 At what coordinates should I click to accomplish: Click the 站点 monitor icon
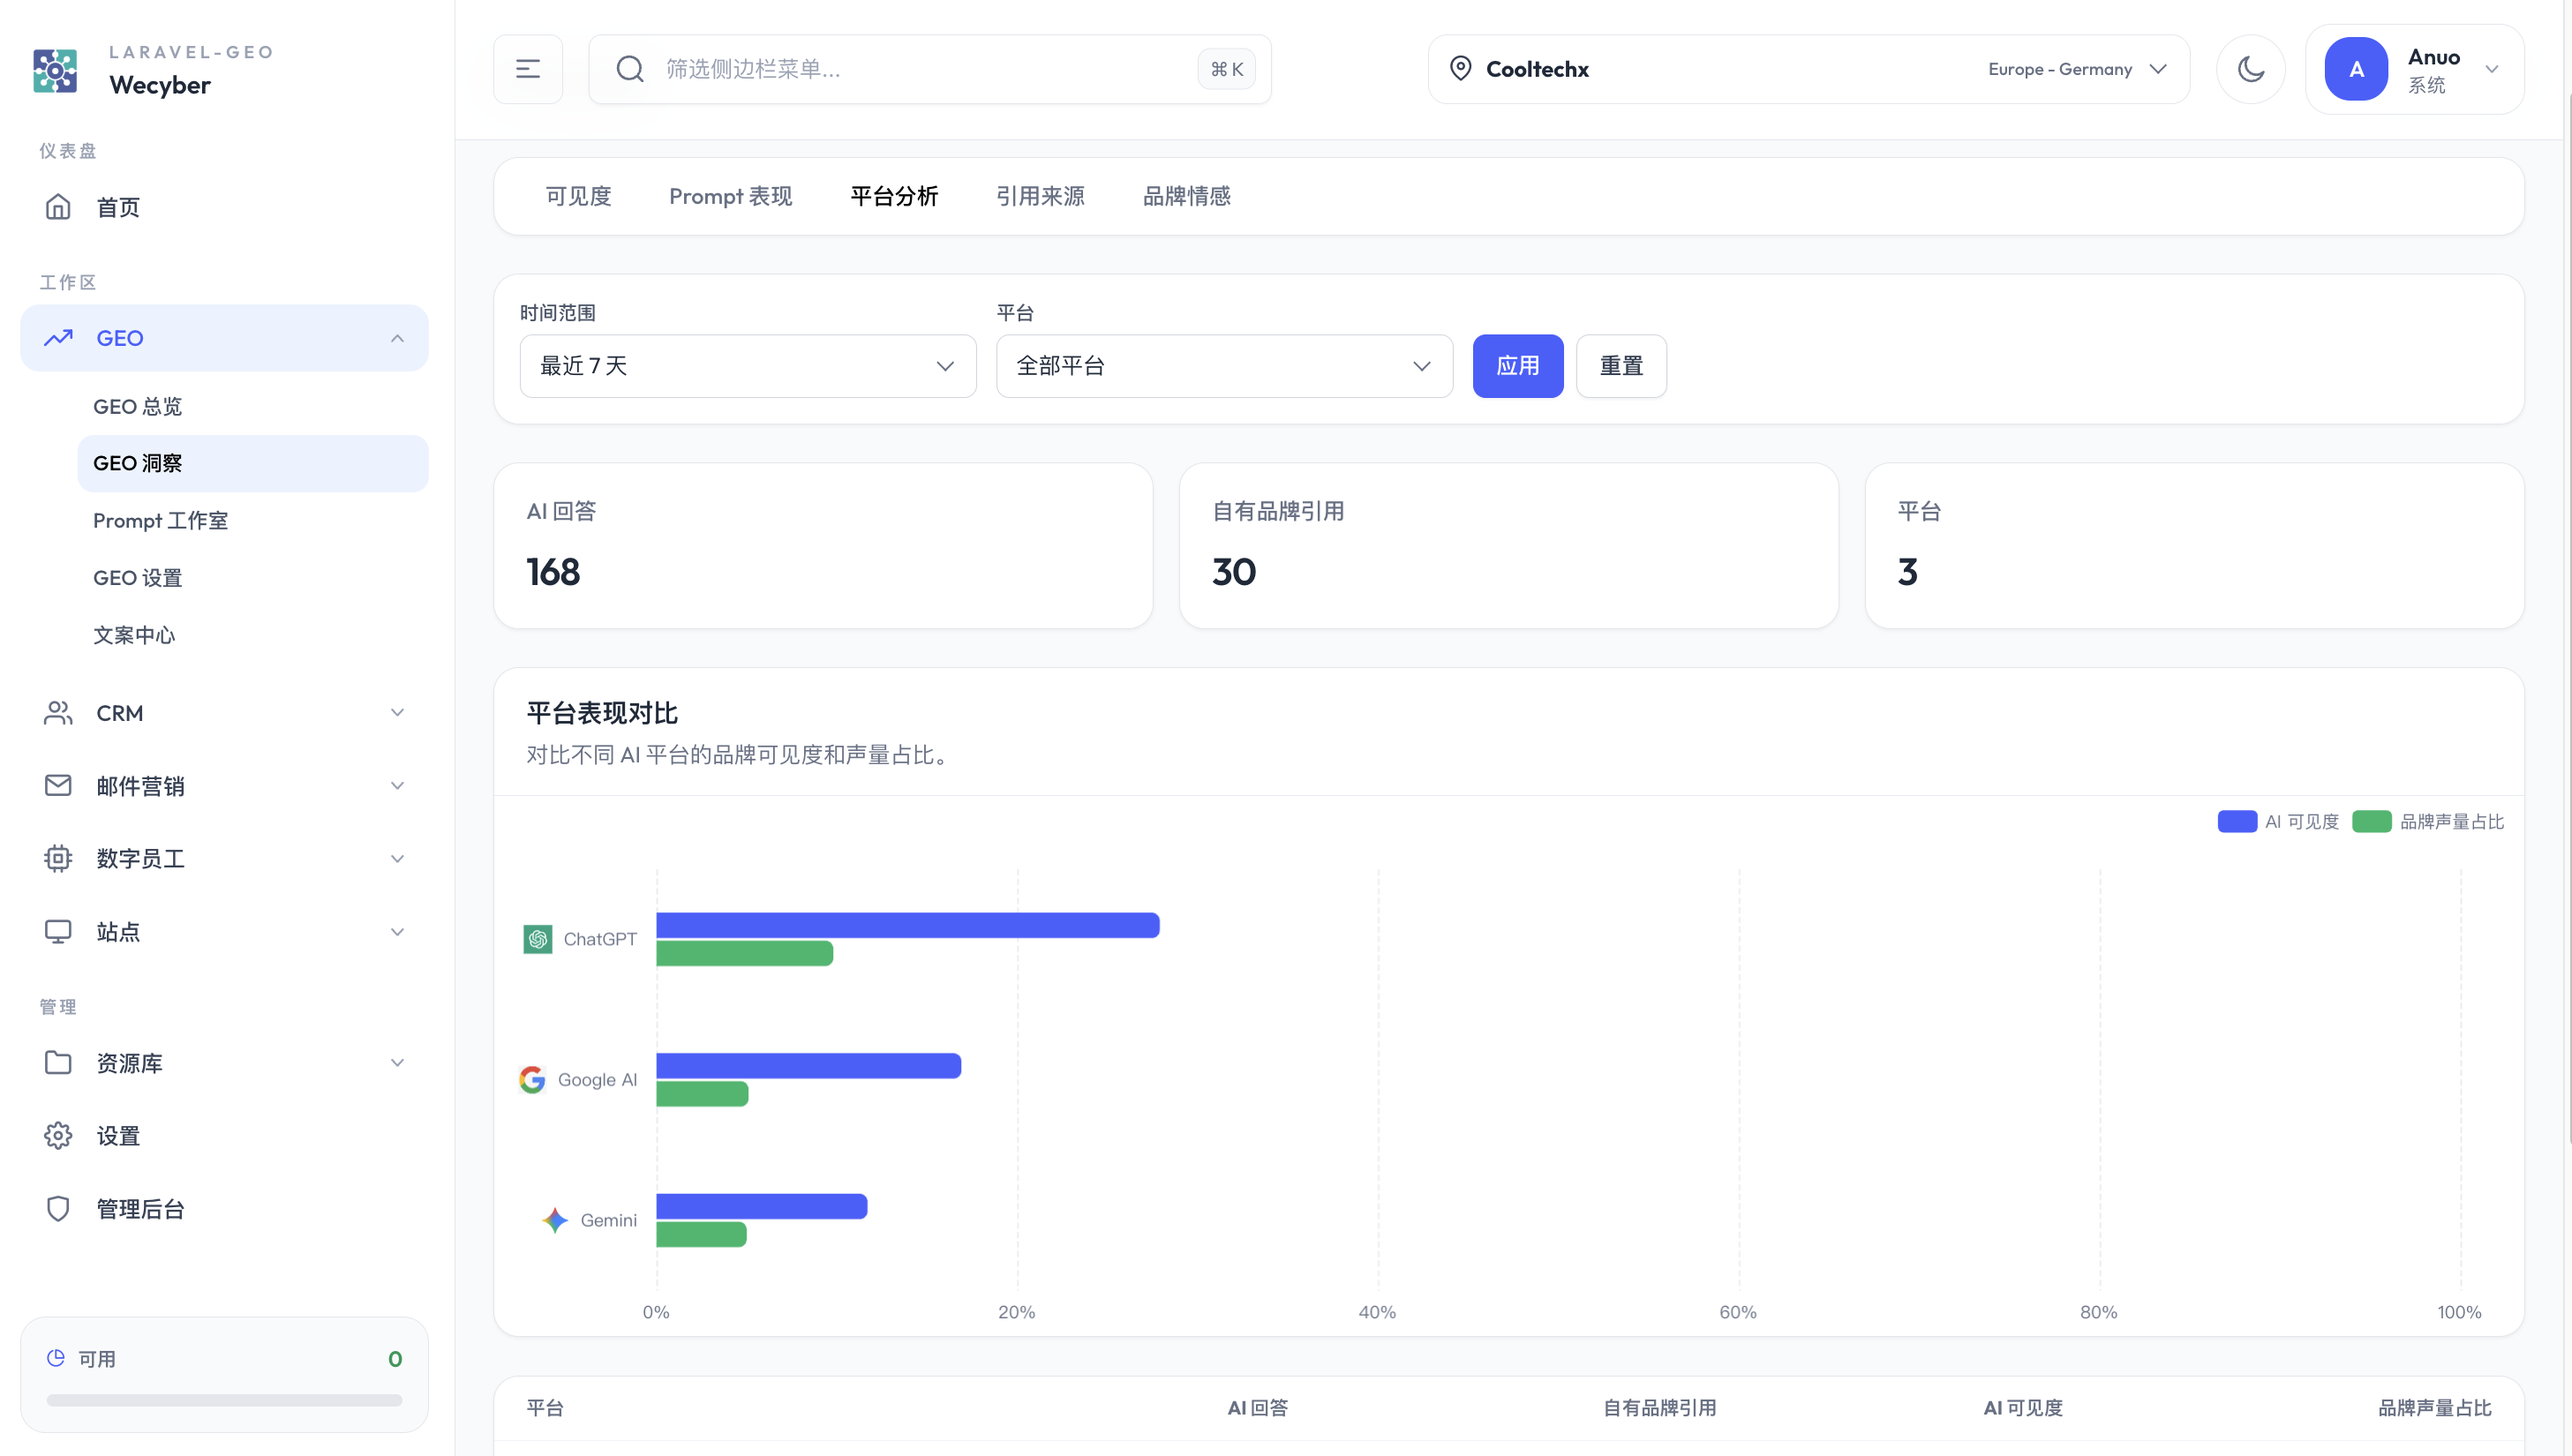(x=58, y=932)
